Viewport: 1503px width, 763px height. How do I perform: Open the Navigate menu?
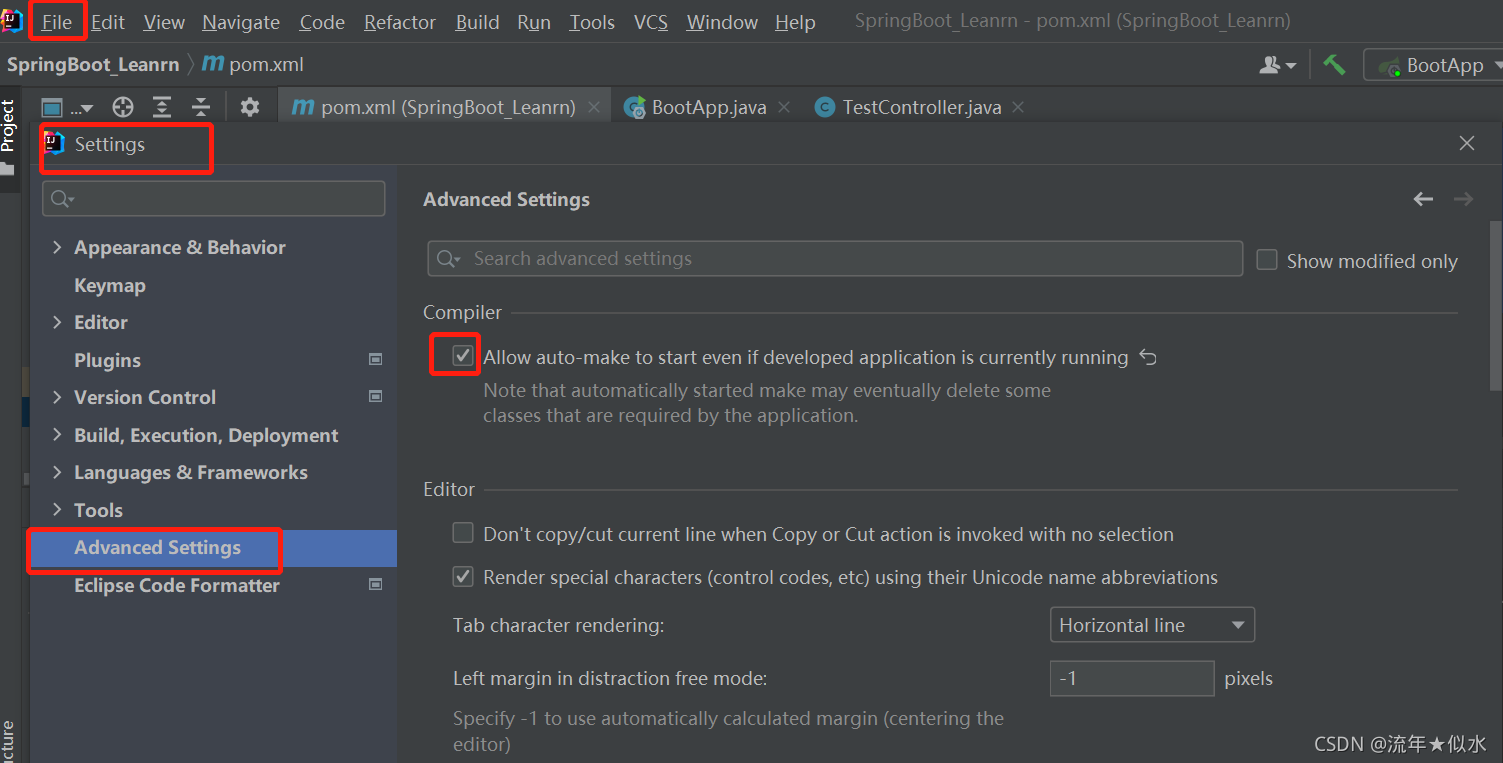point(241,22)
